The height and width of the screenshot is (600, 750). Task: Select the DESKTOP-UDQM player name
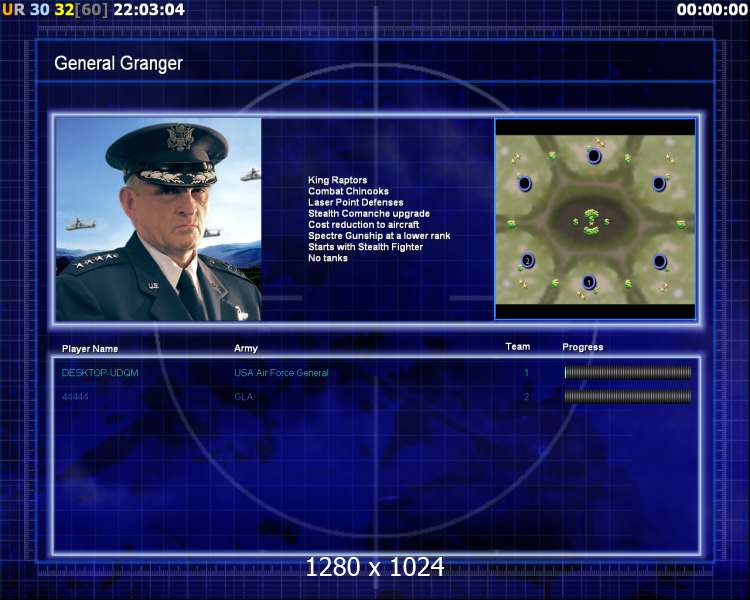click(x=100, y=373)
